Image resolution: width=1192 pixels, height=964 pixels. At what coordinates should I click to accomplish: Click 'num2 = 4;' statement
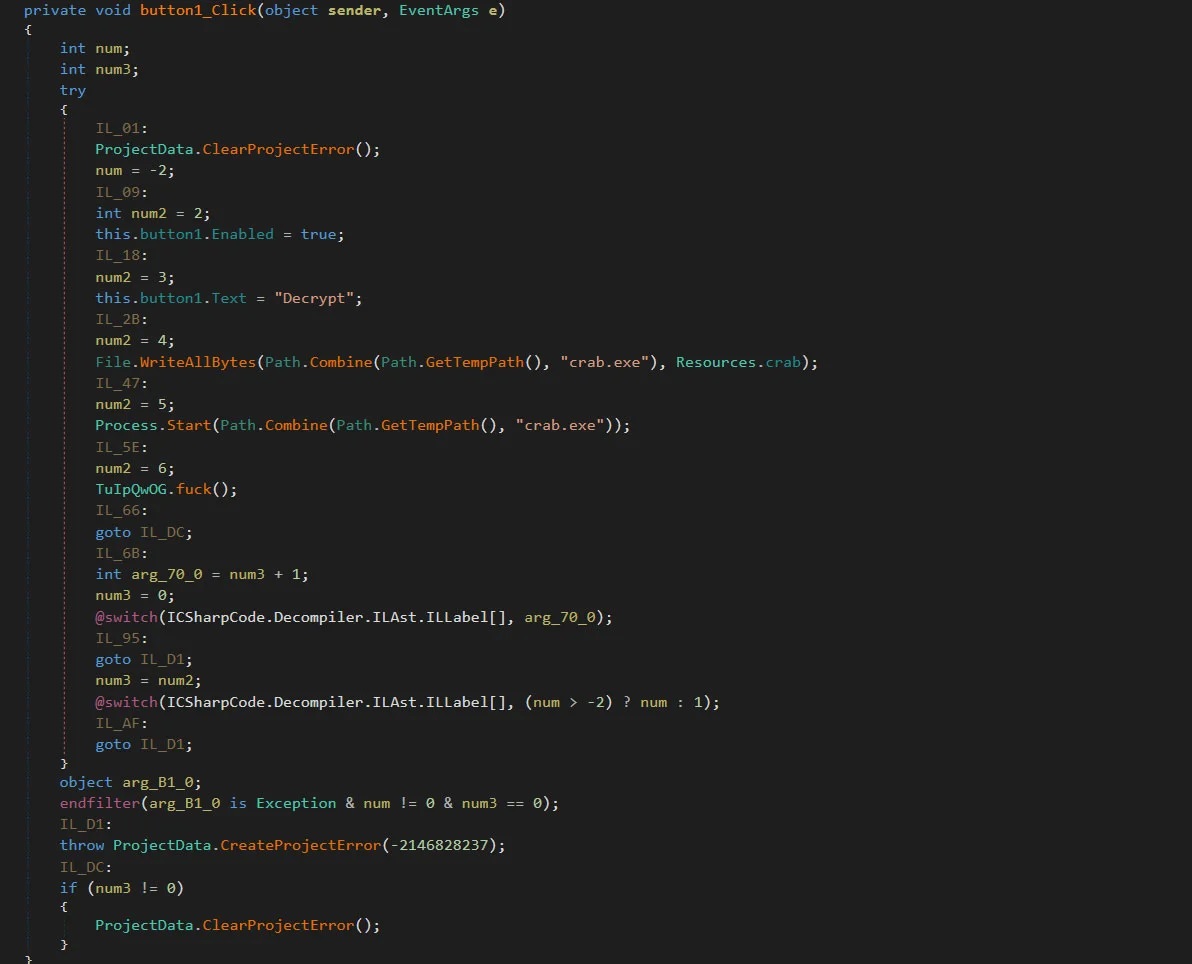click(135, 341)
